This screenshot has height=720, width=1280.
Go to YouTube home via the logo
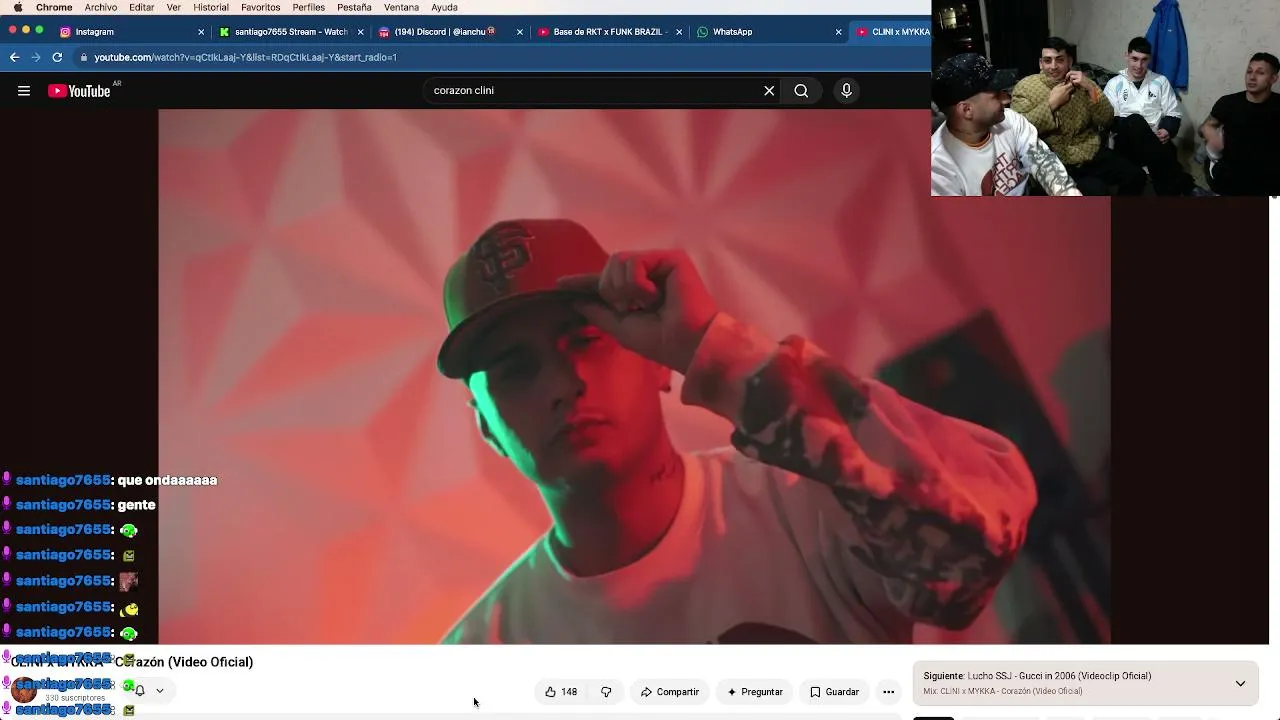click(79, 91)
